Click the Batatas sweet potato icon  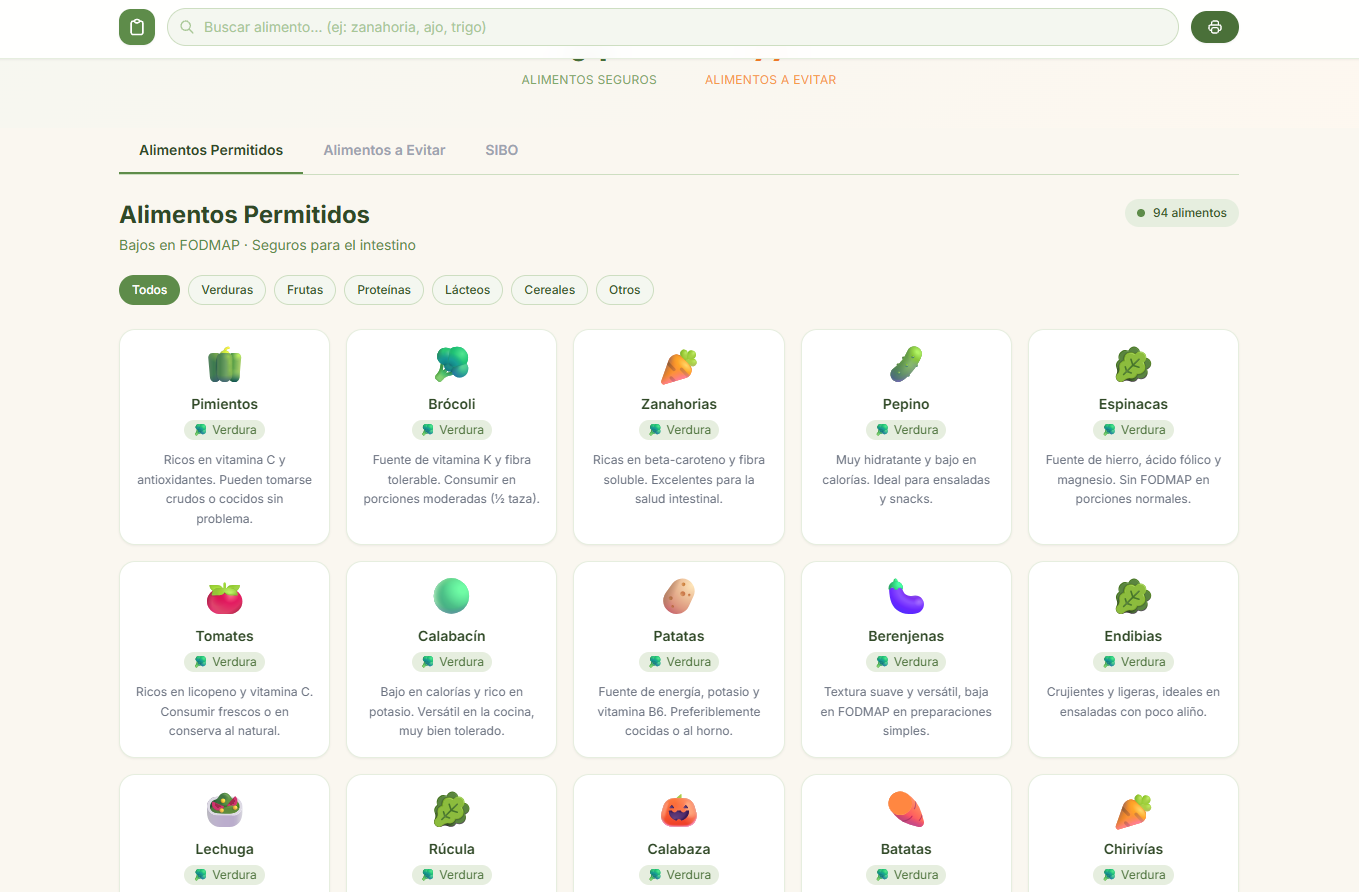[x=906, y=810]
